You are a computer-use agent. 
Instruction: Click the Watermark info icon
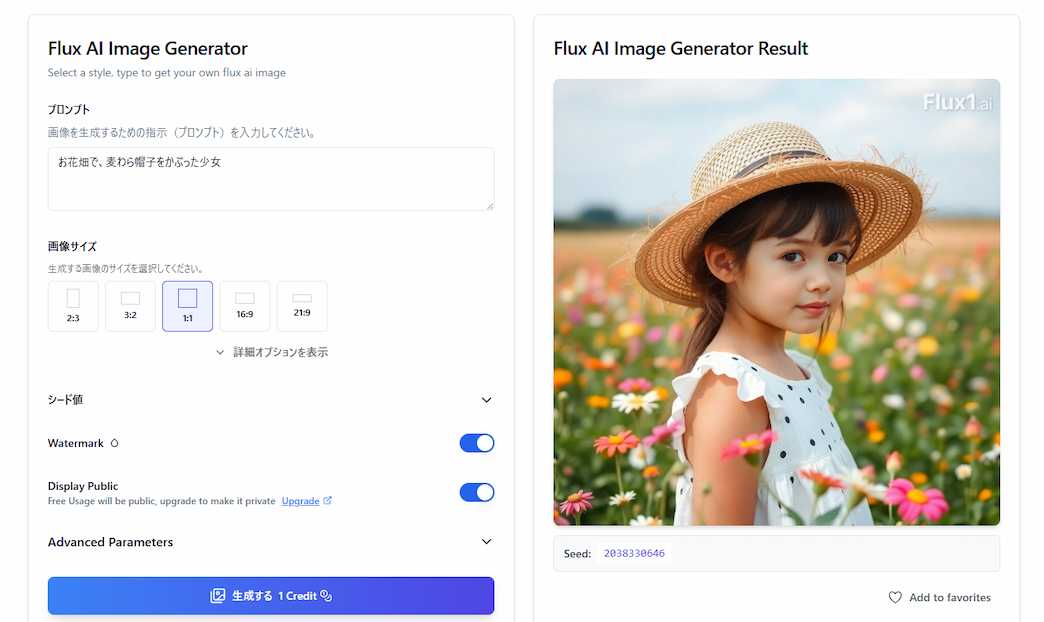coord(114,443)
